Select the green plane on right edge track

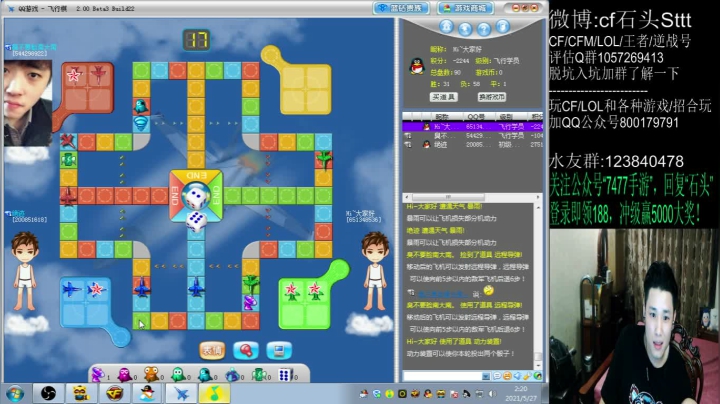click(x=324, y=159)
